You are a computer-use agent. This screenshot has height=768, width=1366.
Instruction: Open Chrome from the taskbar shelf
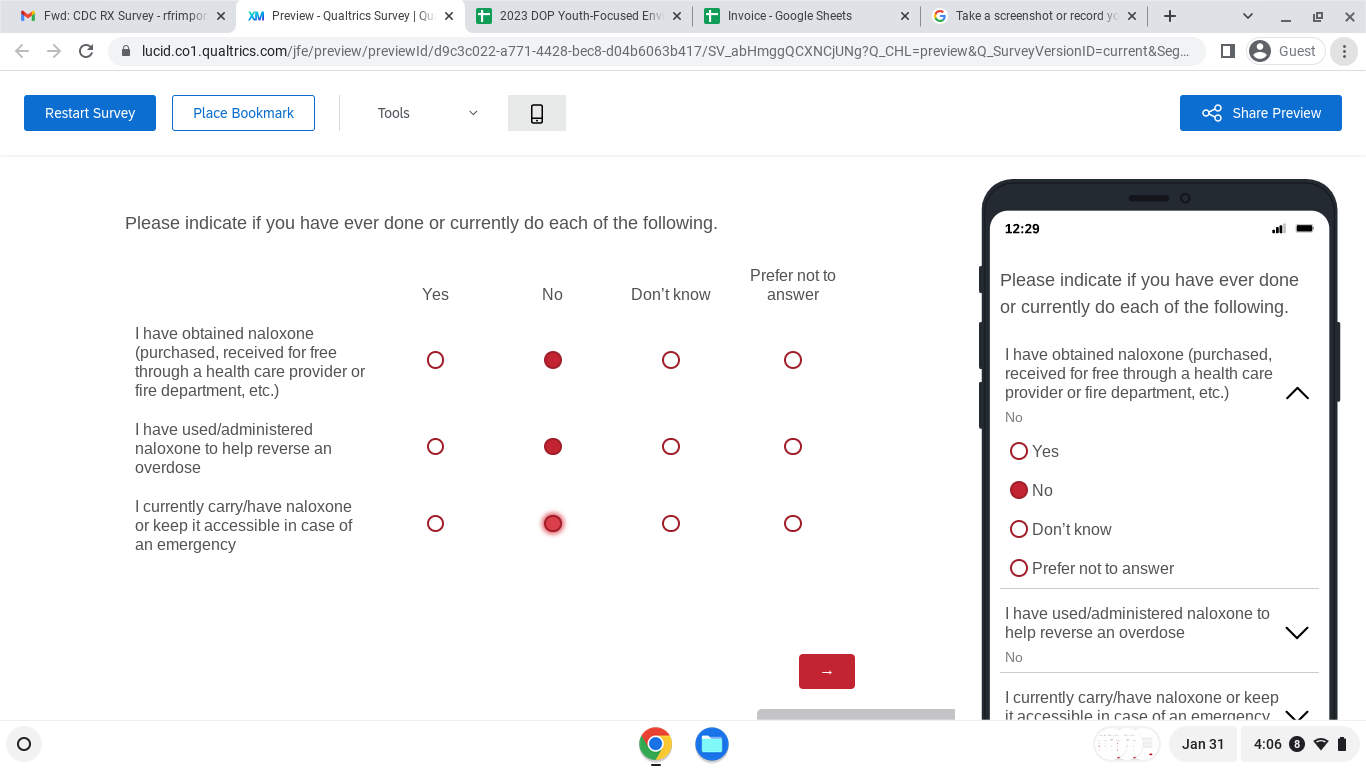coord(655,744)
